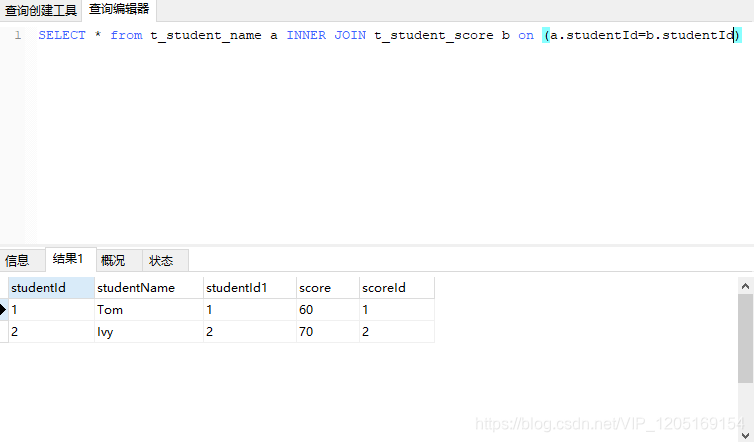754x442 pixels.
Task: Click the JOIN keyword in the query
Action: point(350,35)
